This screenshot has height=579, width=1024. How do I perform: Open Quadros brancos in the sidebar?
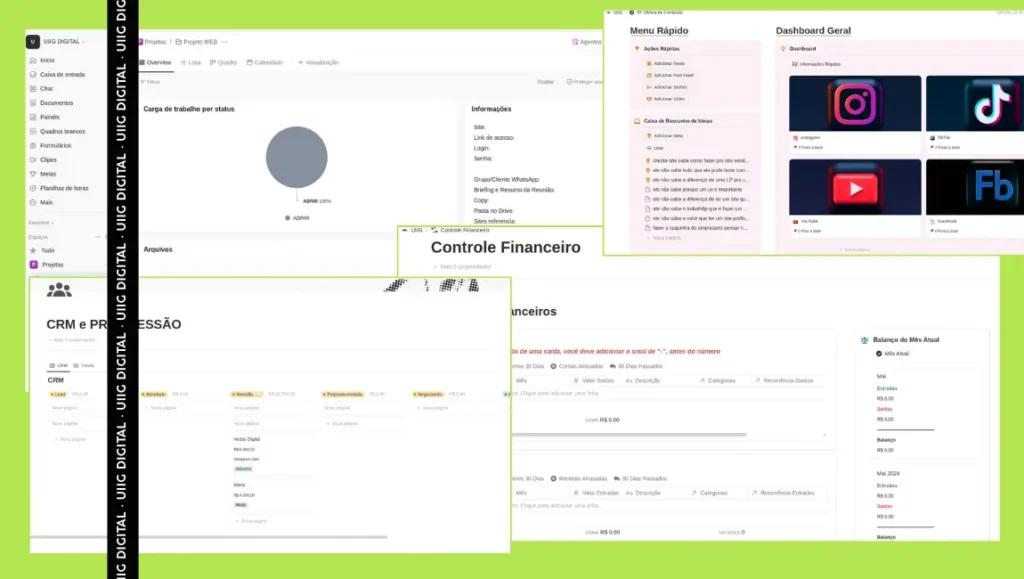[x=57, y=132]
